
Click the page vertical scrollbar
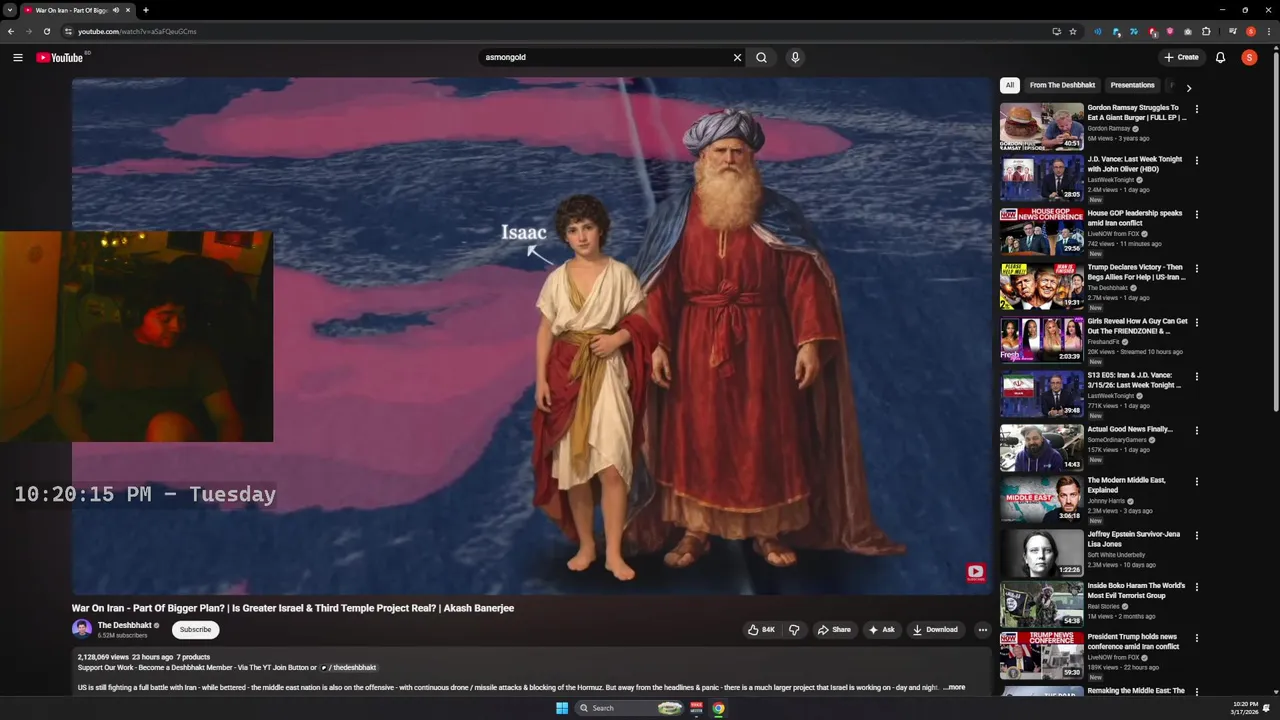tap(1276, 230)
